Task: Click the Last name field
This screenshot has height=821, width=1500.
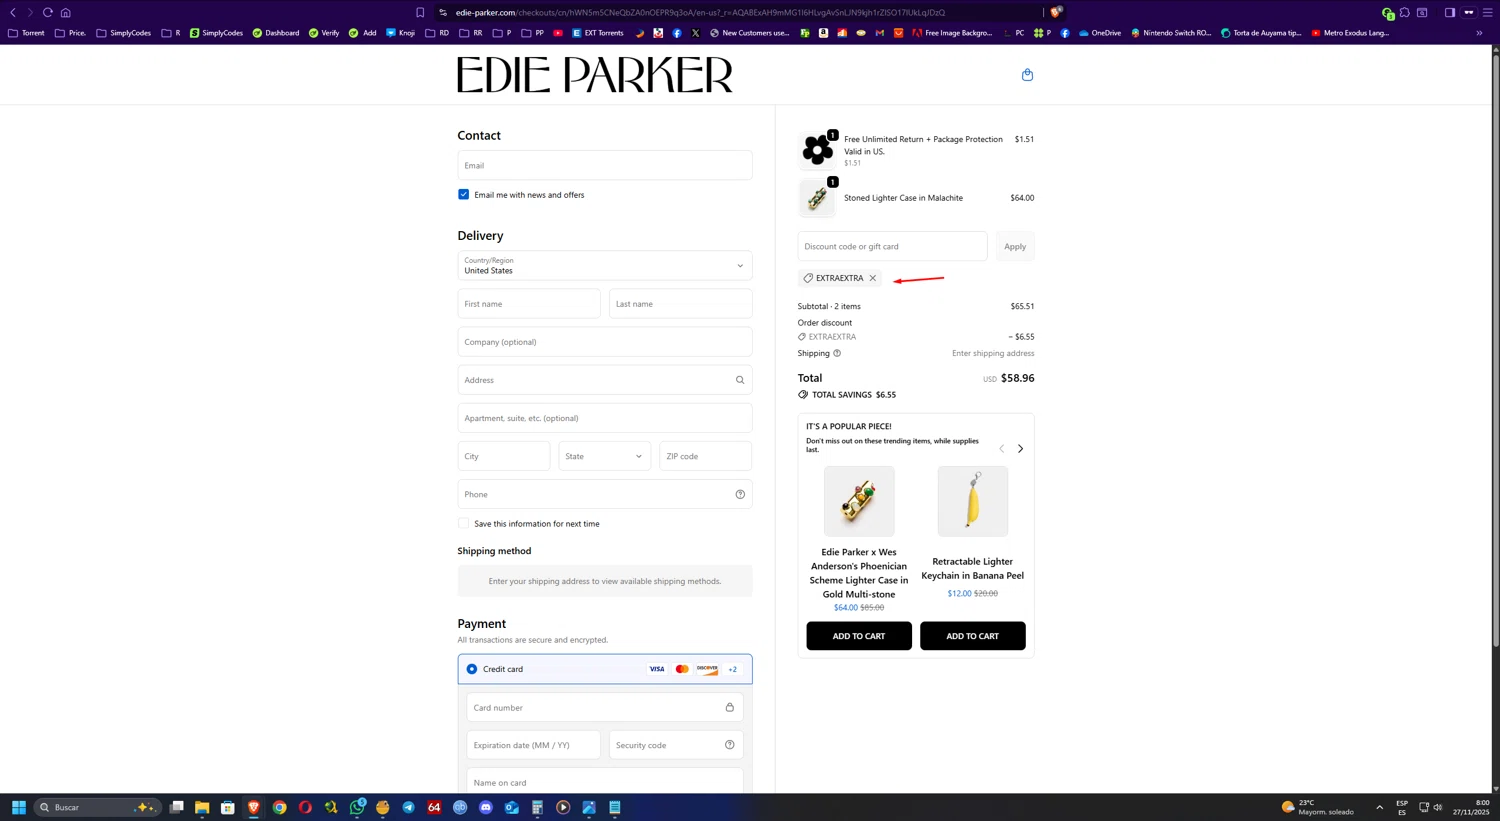Action: tap(681, 303)
